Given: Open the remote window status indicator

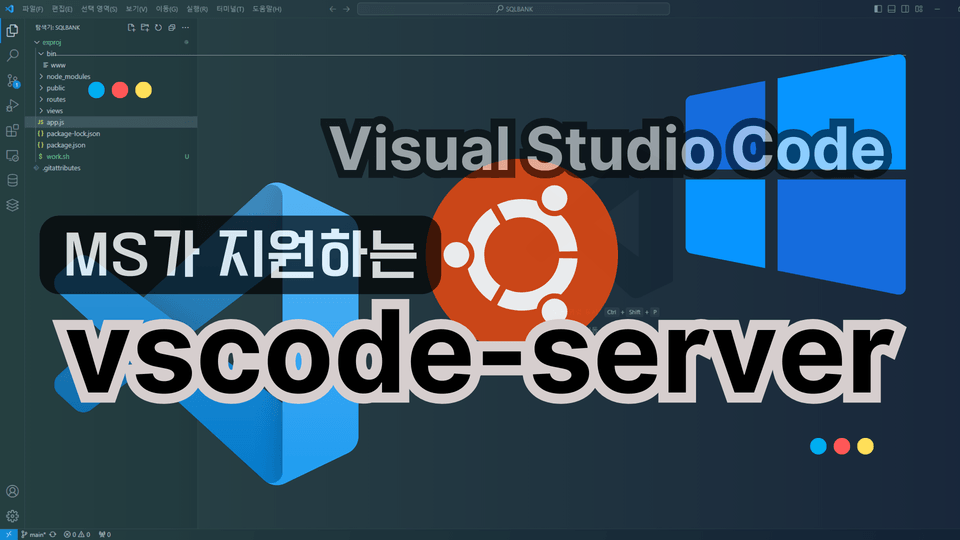Looking at the screenshot, I should click(x=9, y=534).
